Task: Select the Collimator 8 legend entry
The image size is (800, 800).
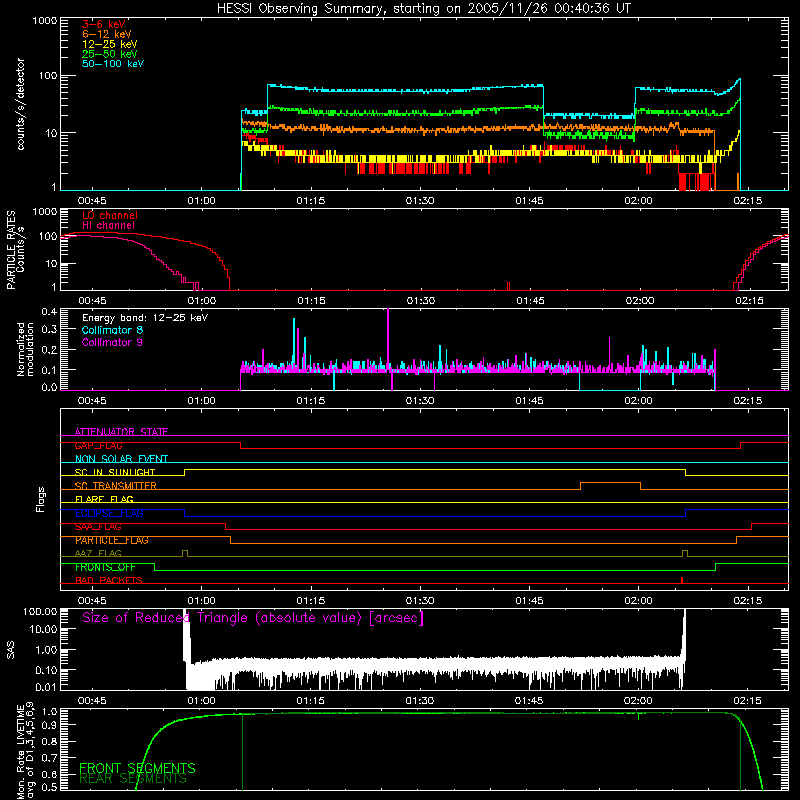Action: click(112, 330)
